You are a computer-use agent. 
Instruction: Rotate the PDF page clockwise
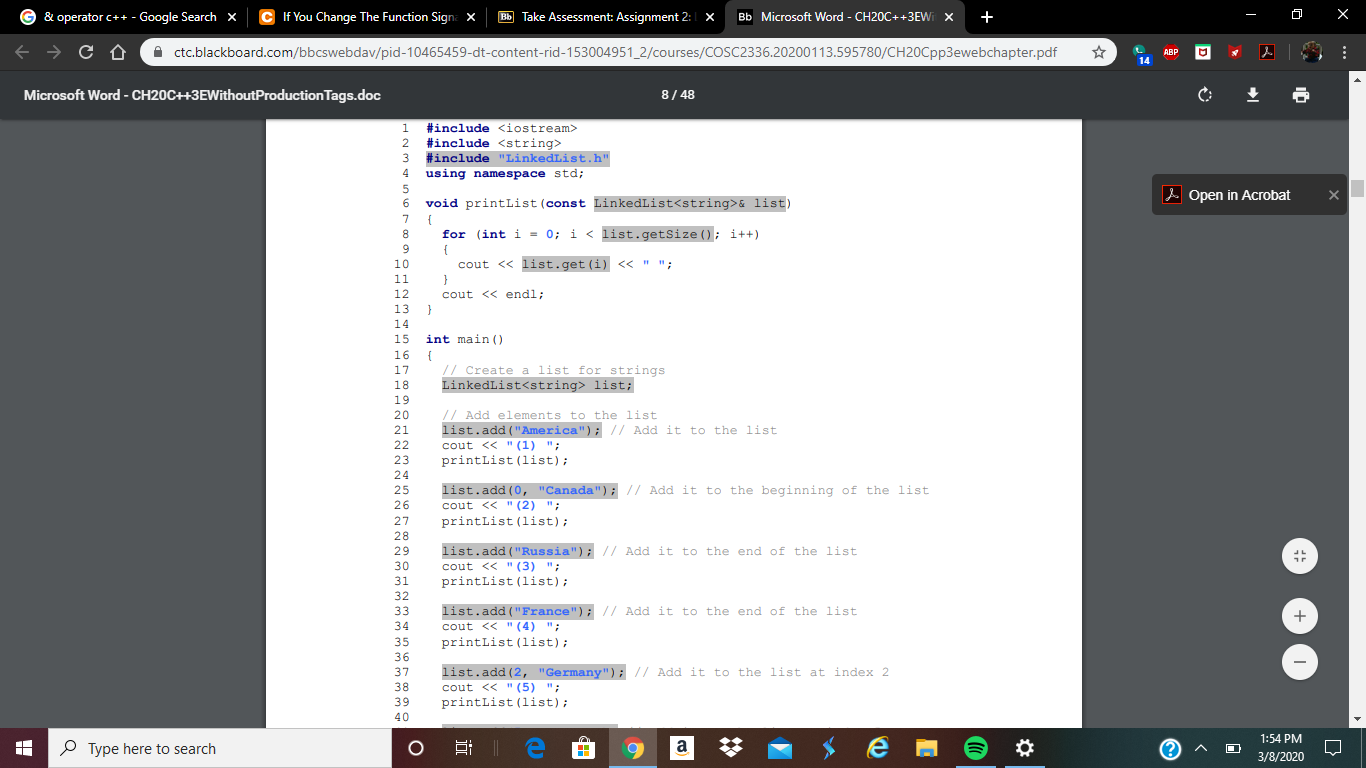(1204, 95)
